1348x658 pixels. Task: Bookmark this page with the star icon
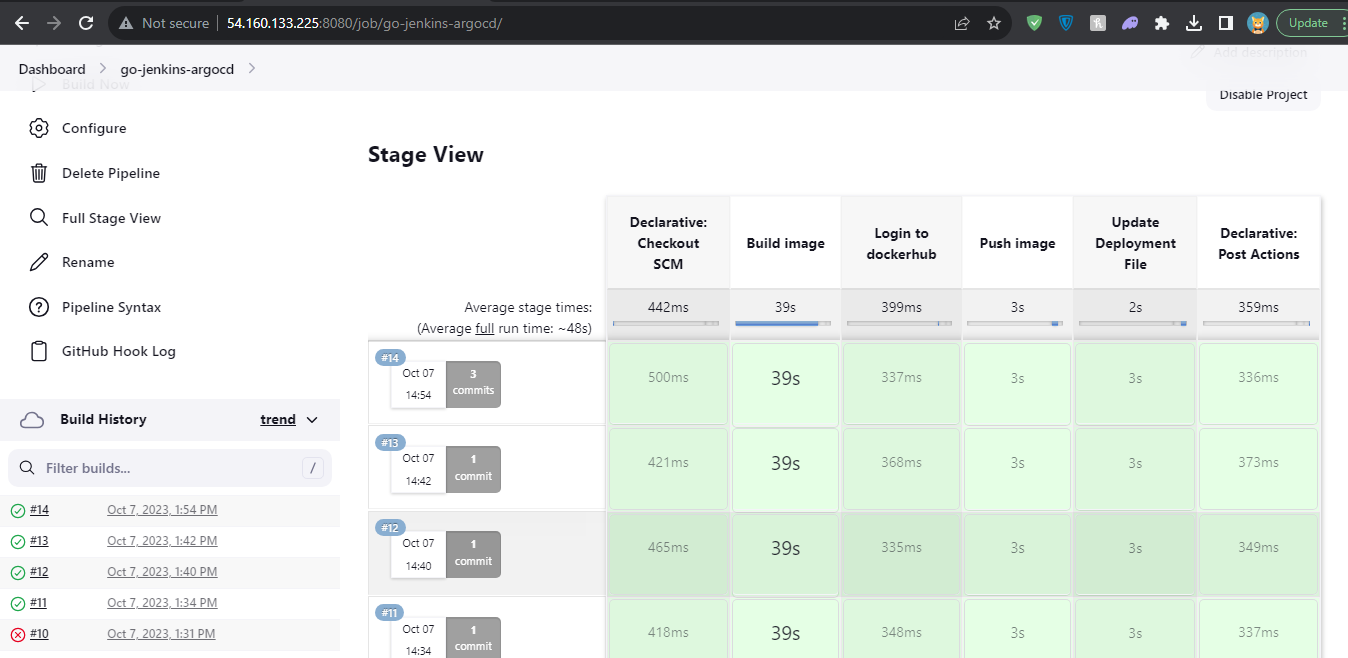pyautogui.click(x=993, y=23)
